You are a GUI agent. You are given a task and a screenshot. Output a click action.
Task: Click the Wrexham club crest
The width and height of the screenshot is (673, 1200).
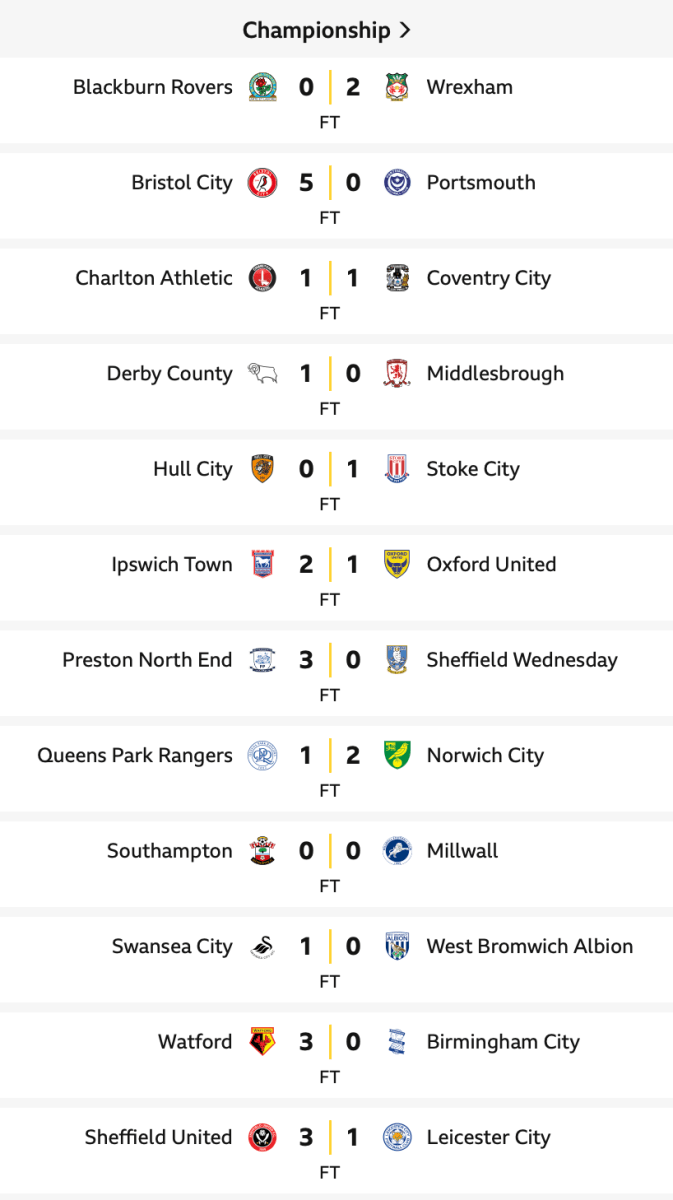tap(397, 87)
